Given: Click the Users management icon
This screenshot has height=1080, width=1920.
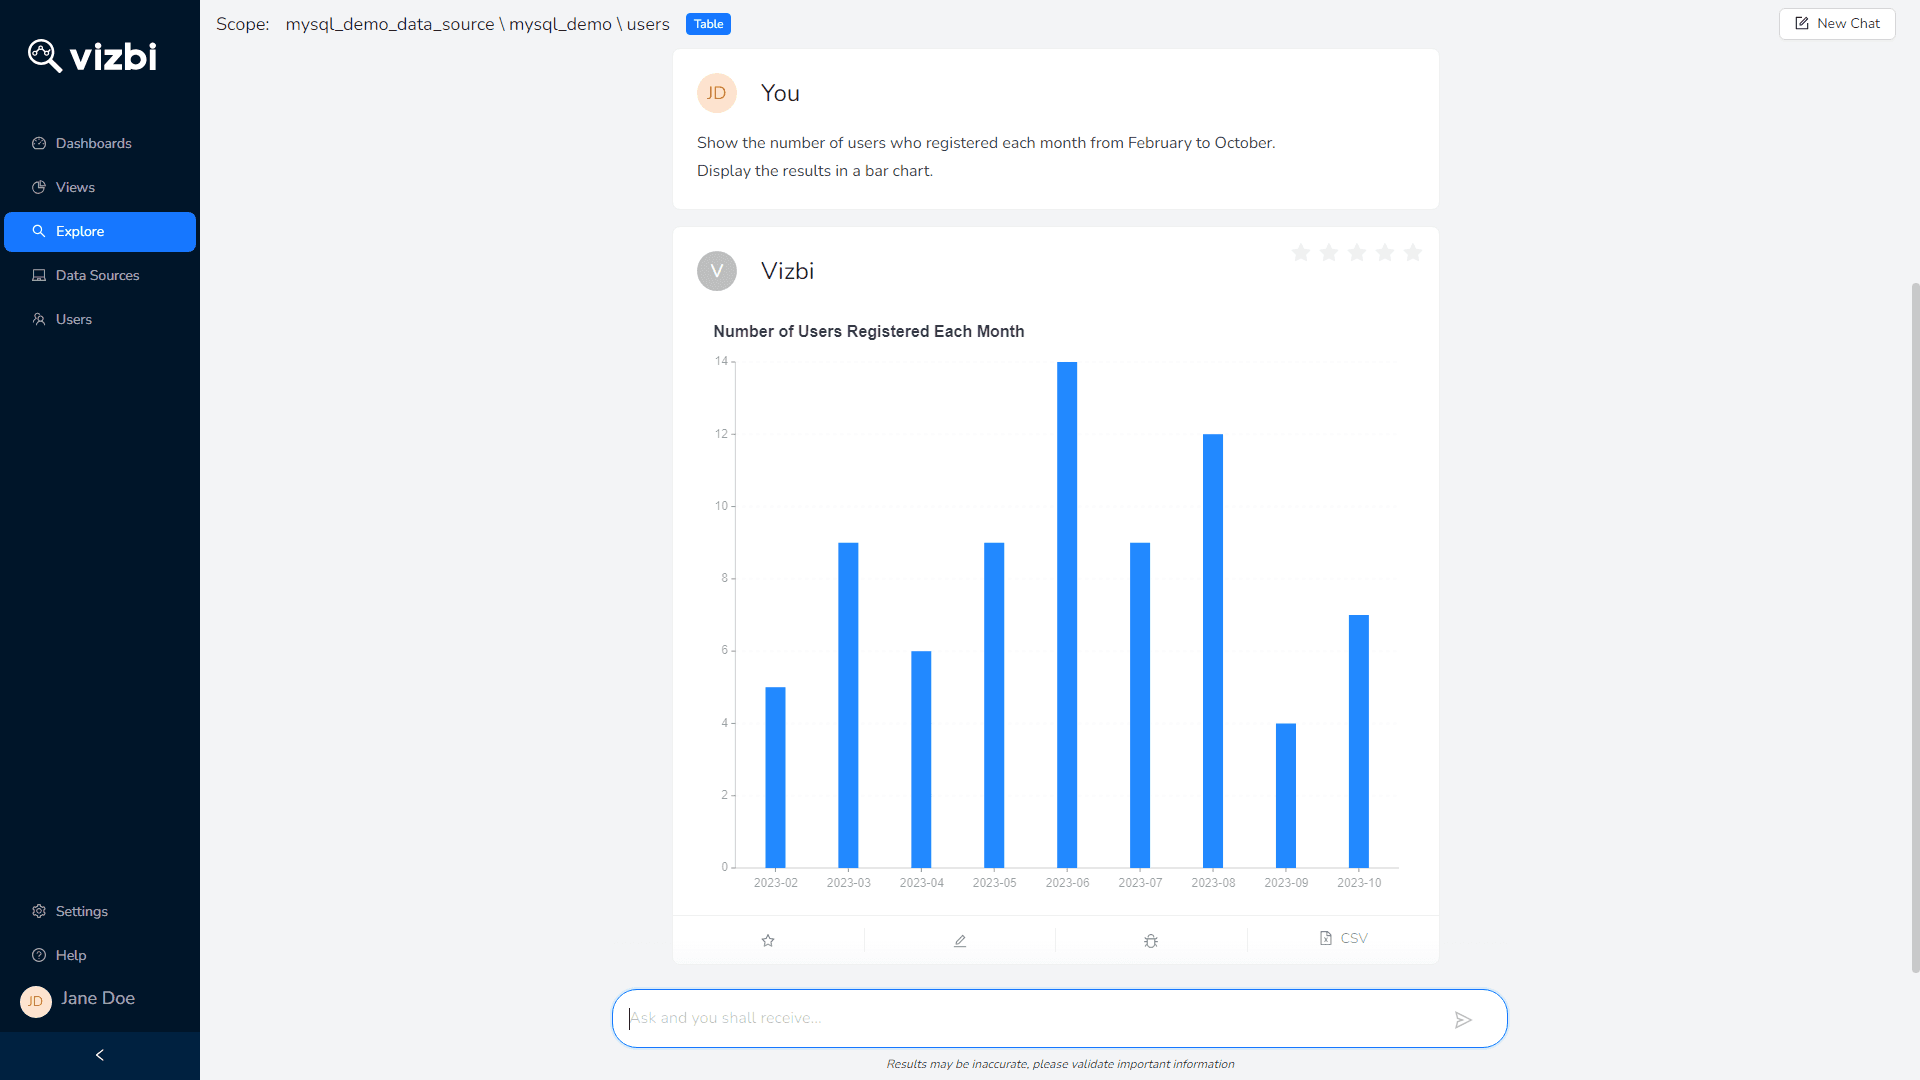Looking at the screenshot, I should click(38, 318).
